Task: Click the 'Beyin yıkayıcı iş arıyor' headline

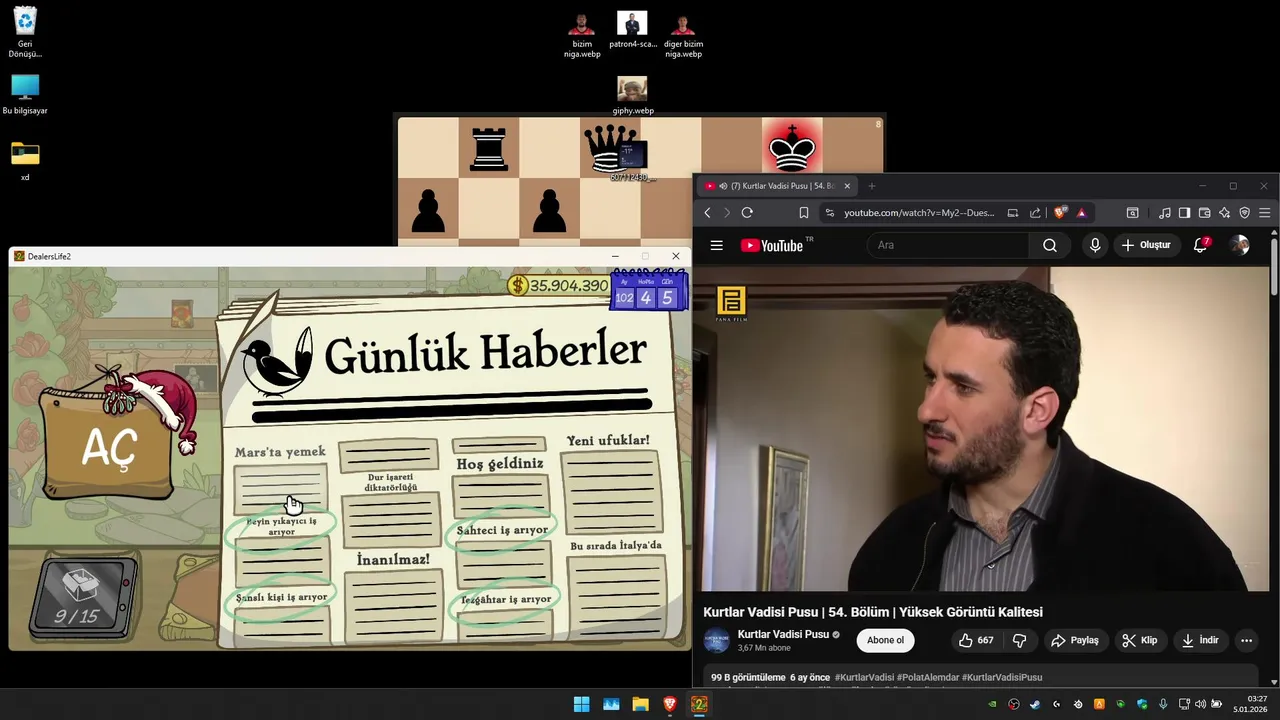Action: [282, 526]
